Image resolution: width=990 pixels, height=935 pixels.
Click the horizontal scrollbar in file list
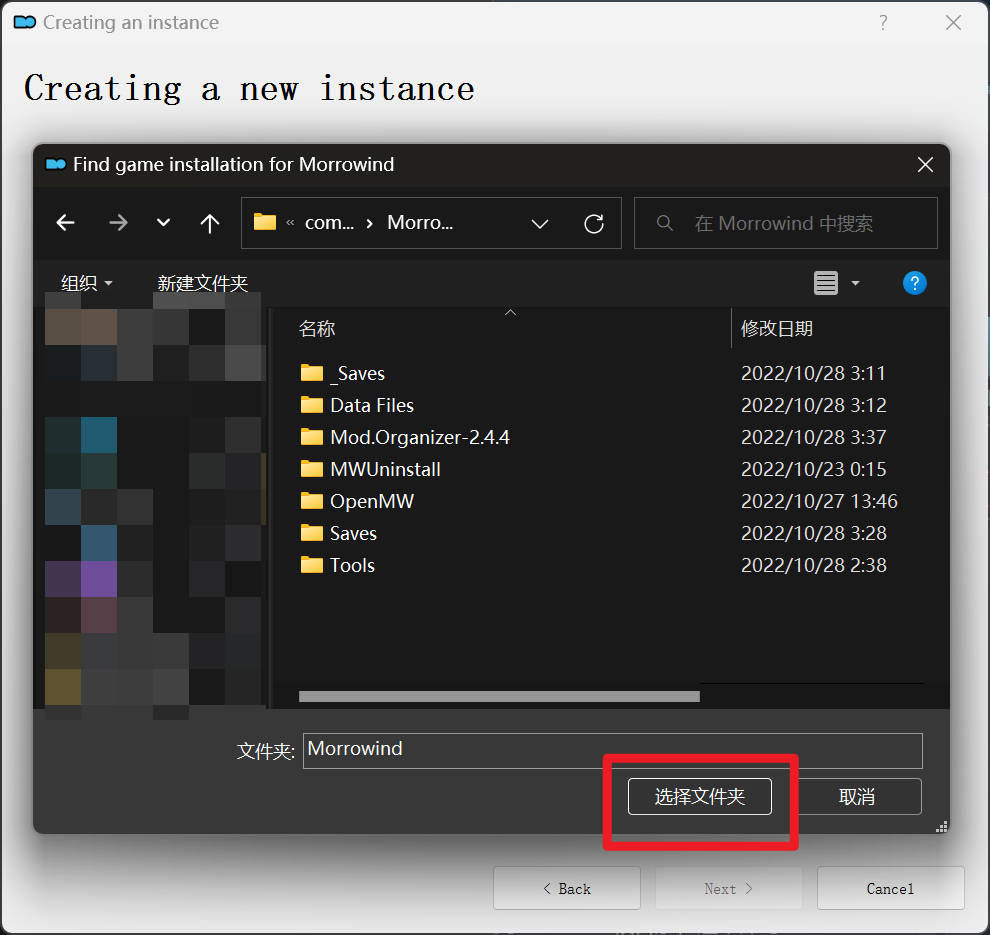click(x=499, y=696)
